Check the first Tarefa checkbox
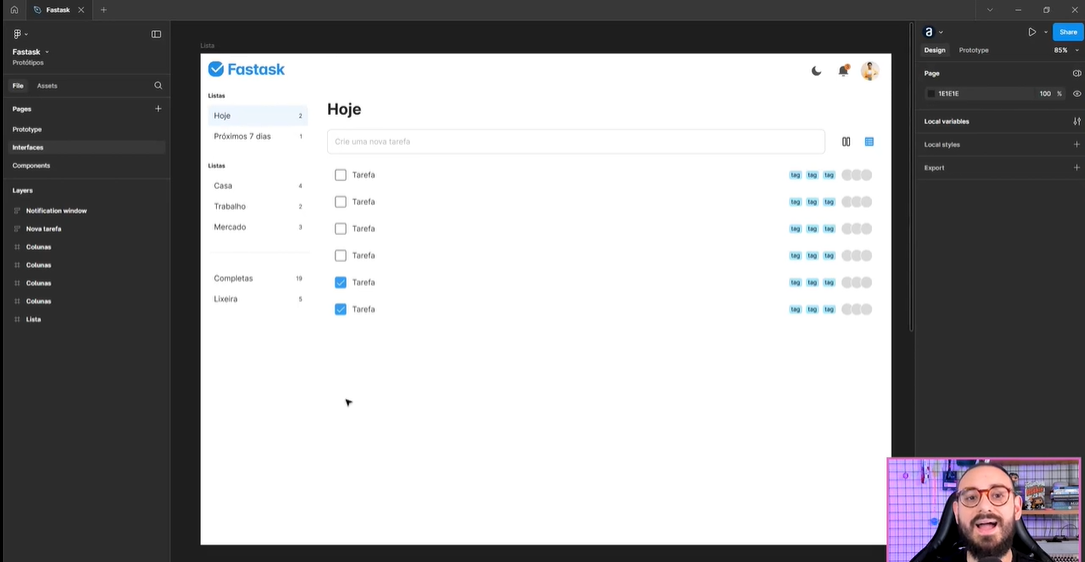Viewport: 1085px width, 562px height. coord(340,175)
